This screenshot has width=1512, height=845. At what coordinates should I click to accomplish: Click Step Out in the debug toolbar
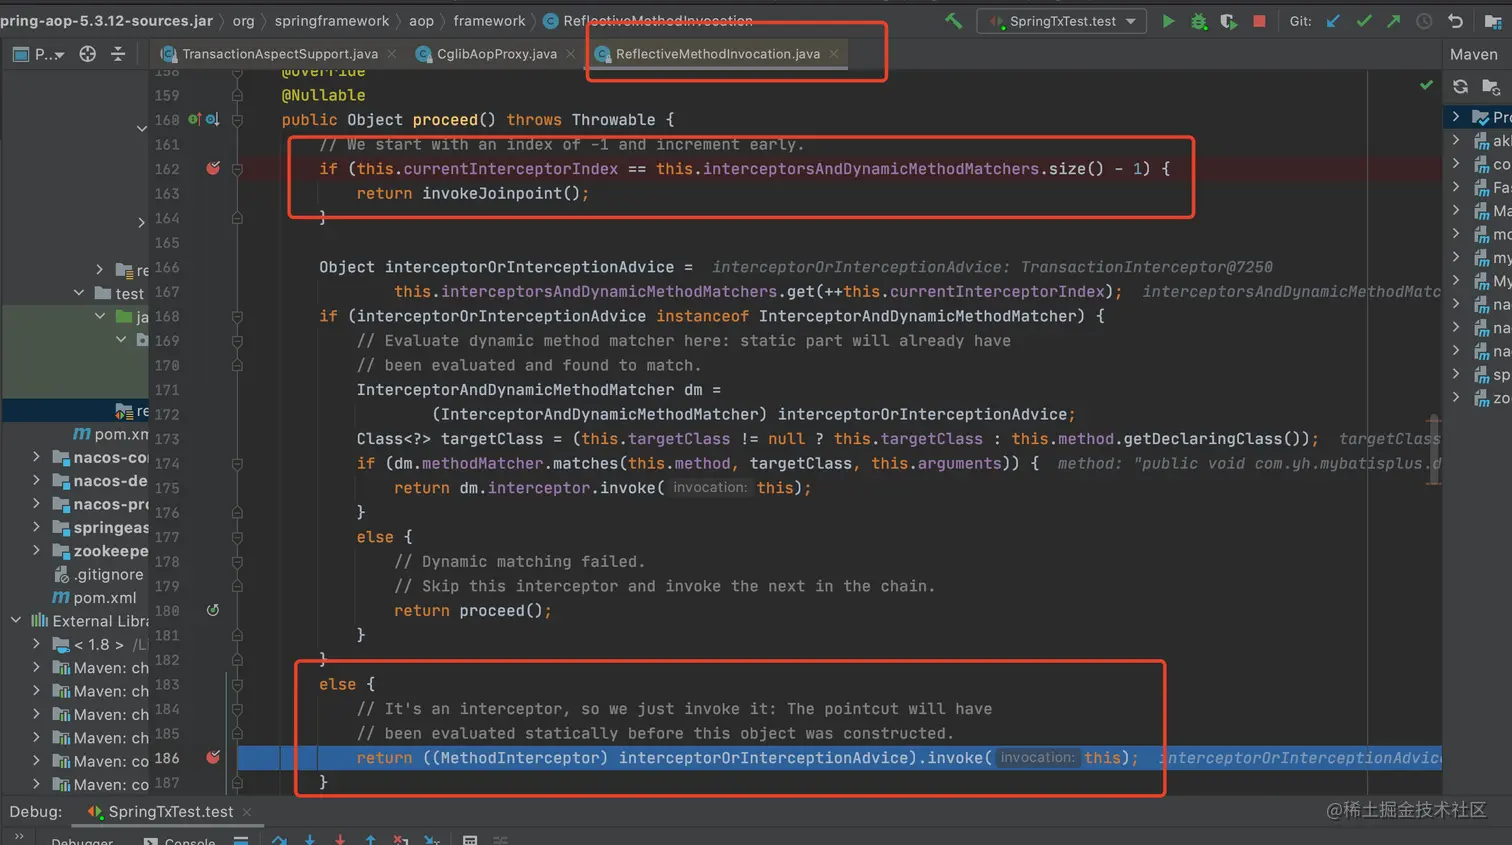pos(371,840)
